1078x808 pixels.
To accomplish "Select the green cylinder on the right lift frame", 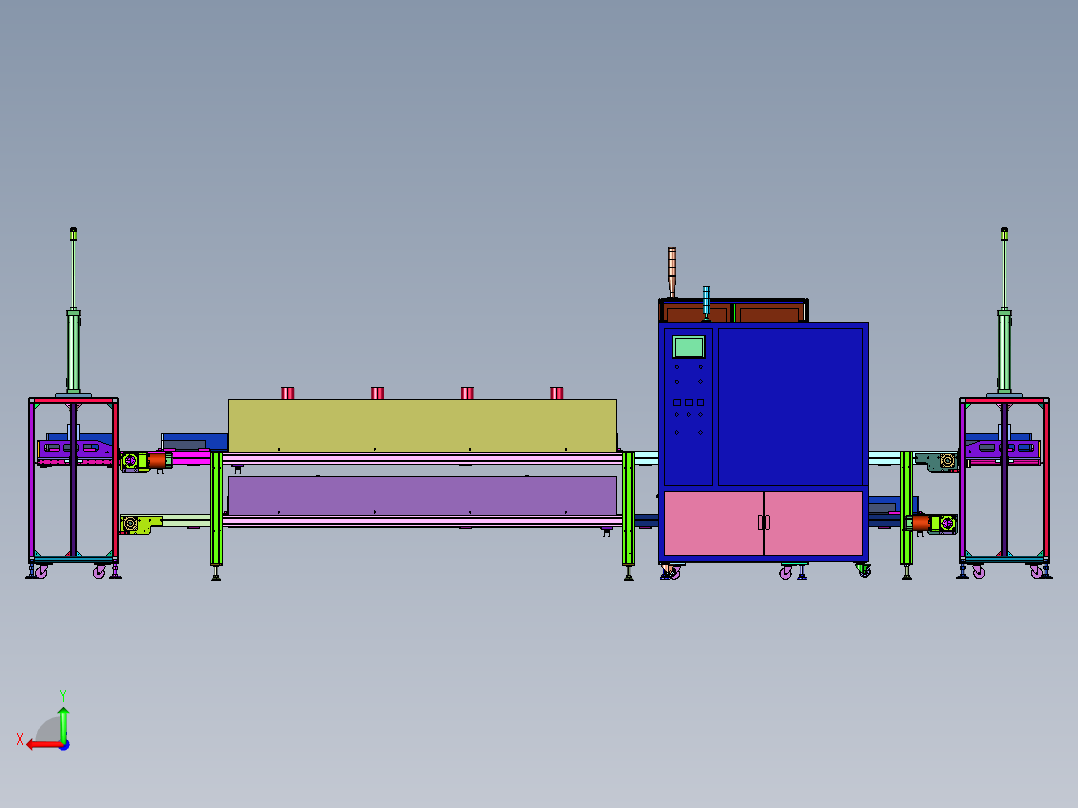I will pyautogui.click(x=1004, y=351).
